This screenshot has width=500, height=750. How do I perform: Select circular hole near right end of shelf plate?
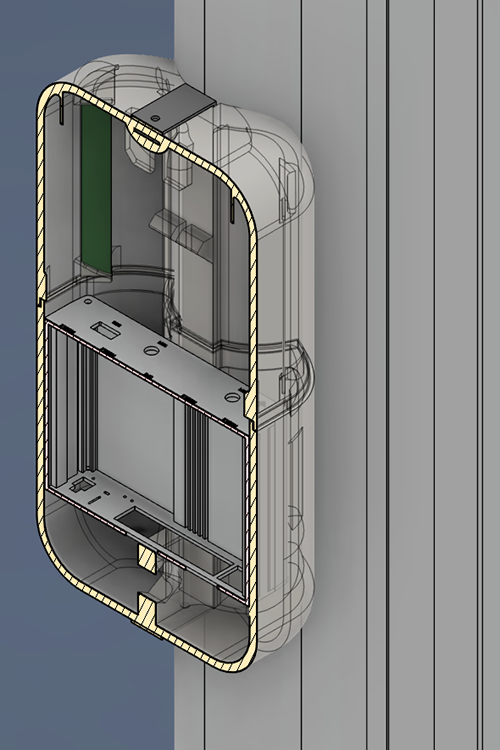click(x=232, y=397)
